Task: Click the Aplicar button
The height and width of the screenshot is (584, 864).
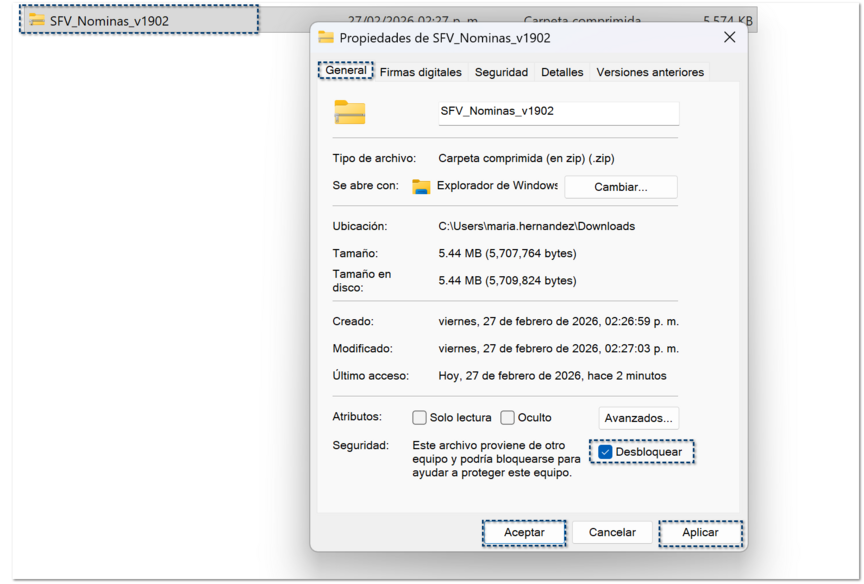Action: tap(700, 533)
